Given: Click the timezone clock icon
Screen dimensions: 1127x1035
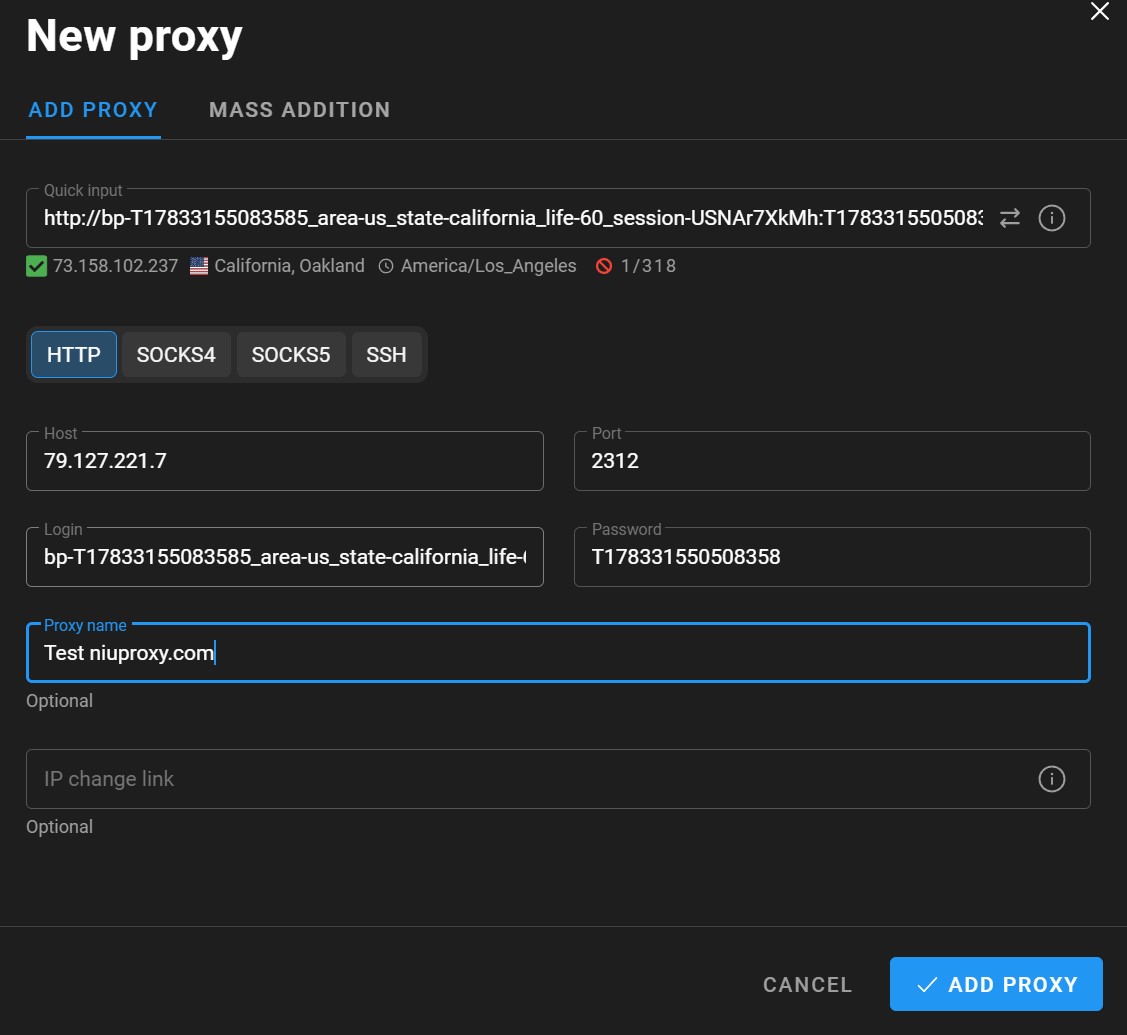Looking at the screenshot, I should coord(386,266).
